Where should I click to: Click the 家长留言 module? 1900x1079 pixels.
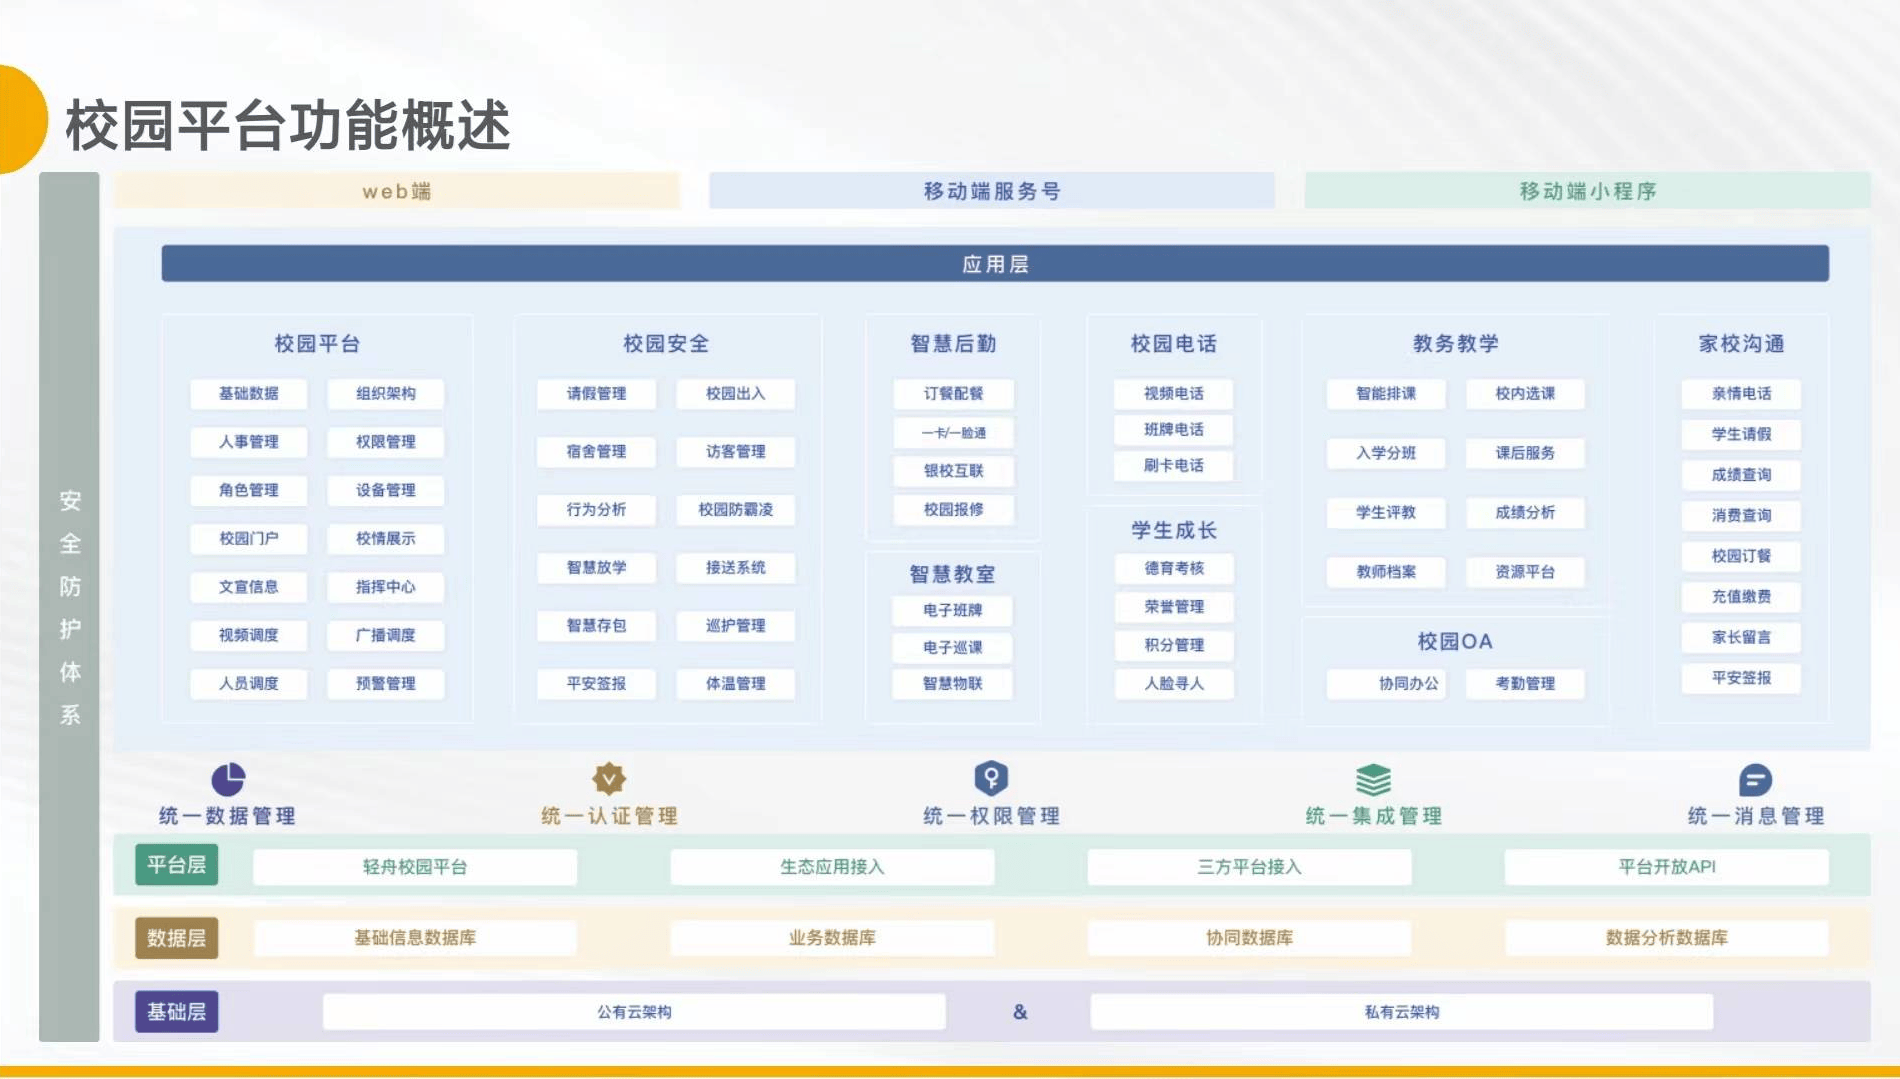click(x=1741, y=638)
